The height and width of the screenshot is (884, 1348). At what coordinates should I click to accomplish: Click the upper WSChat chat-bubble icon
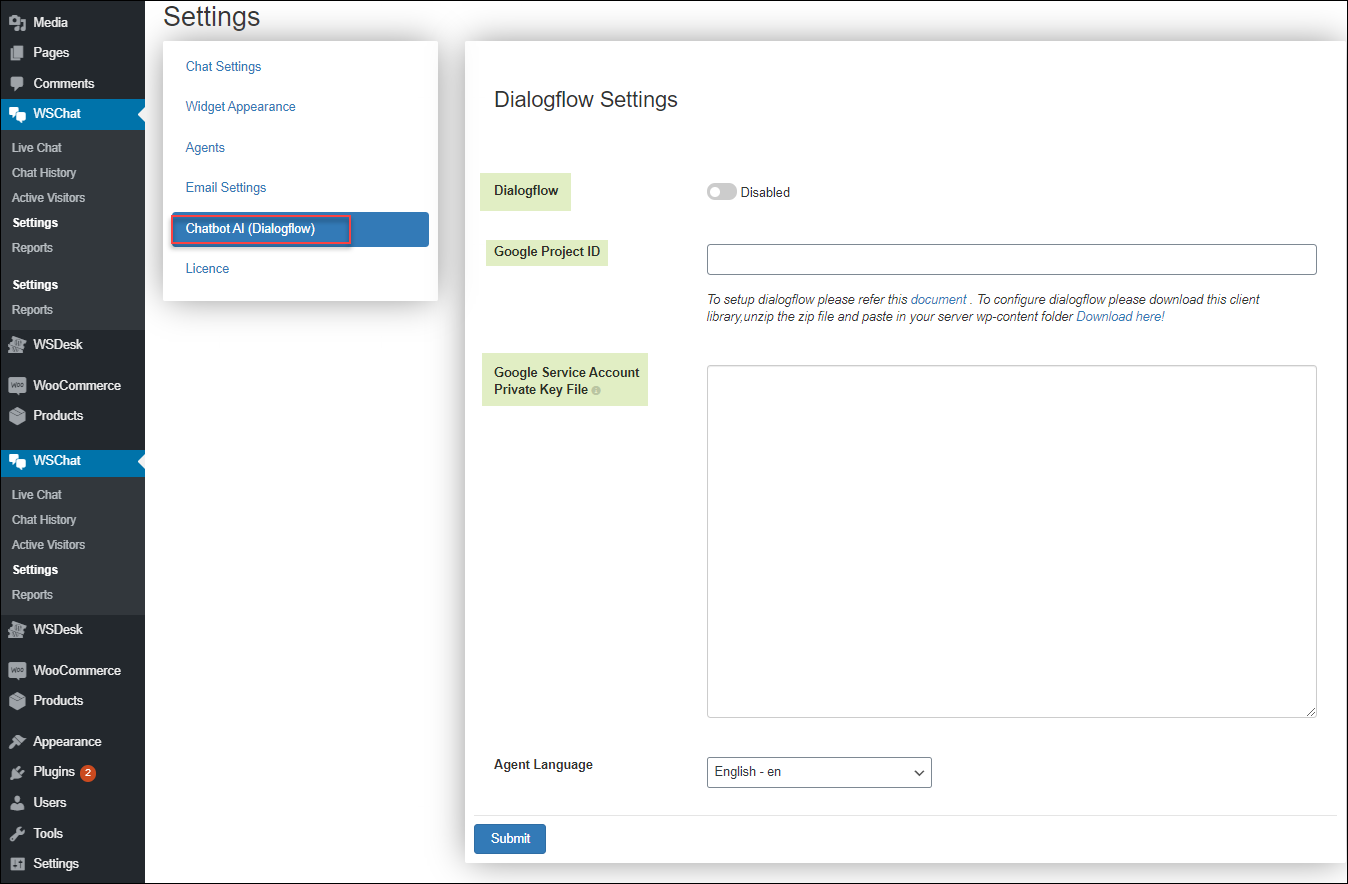pyautogui.click(x=17, y=114)
